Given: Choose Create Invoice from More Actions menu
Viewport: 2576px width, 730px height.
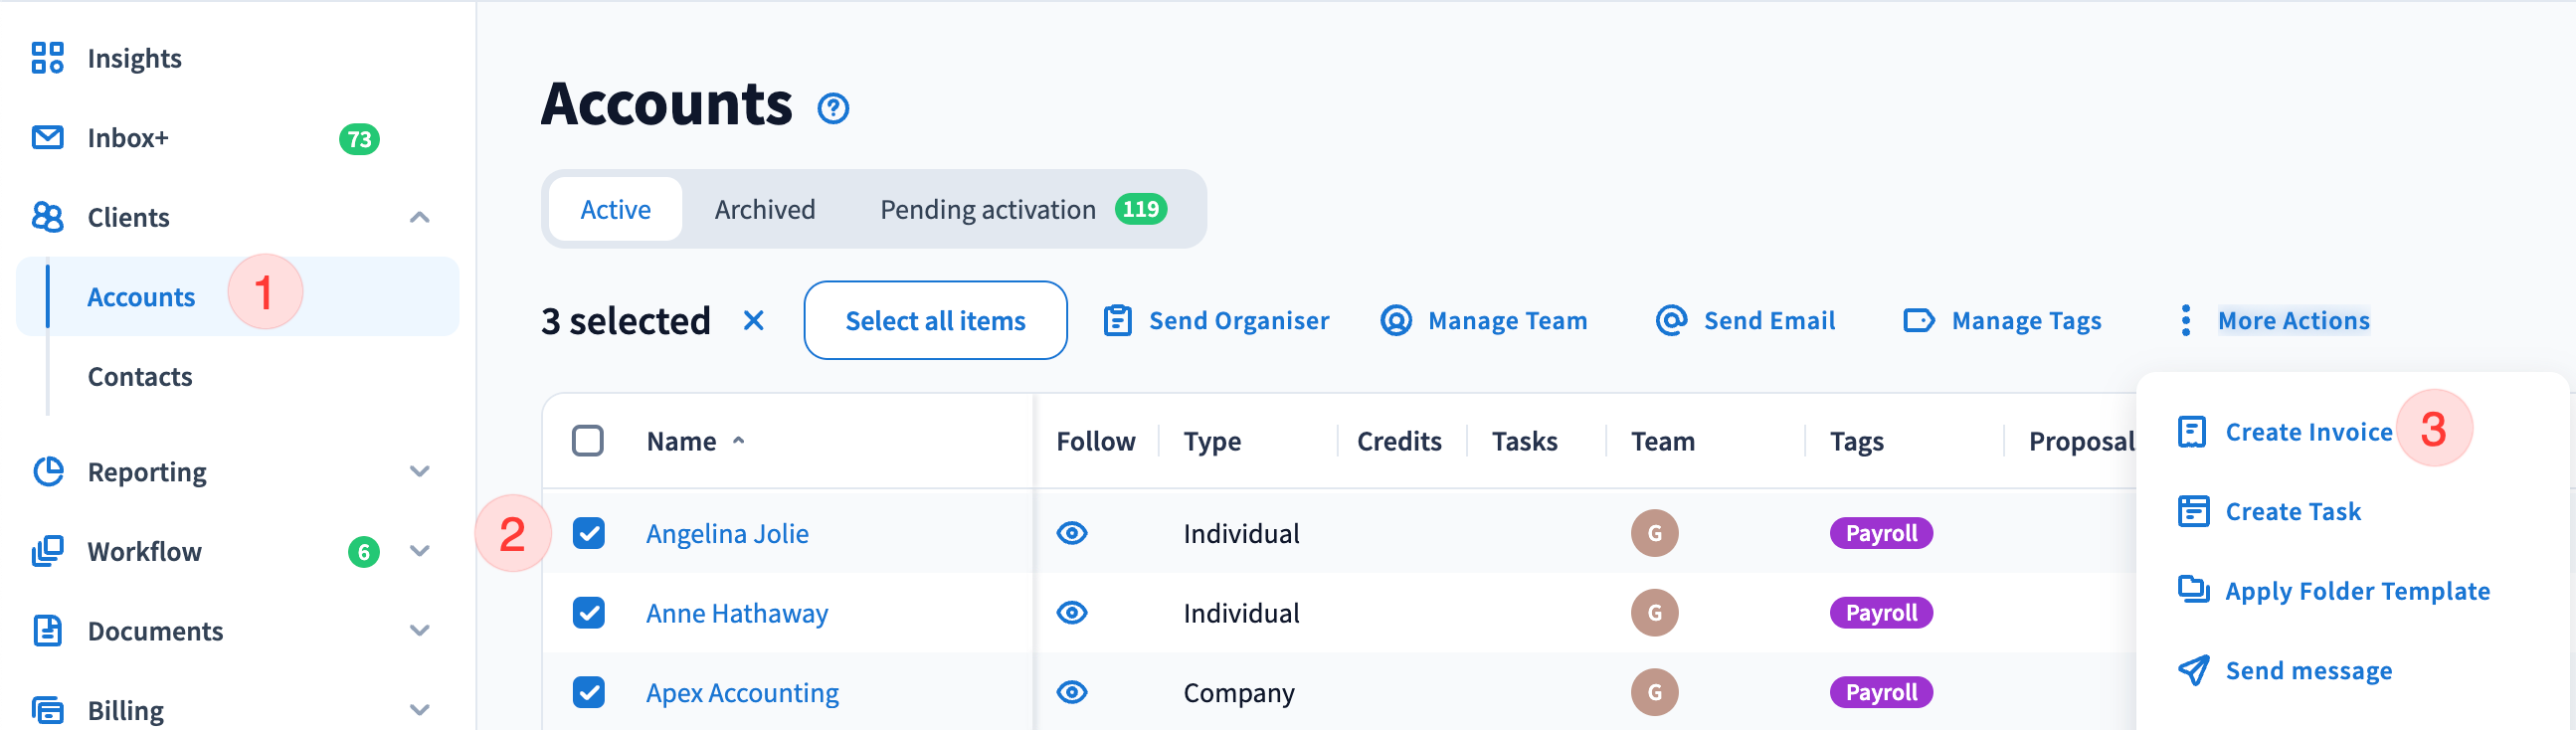Looking at the screenshot, I should pos(2307,432).
